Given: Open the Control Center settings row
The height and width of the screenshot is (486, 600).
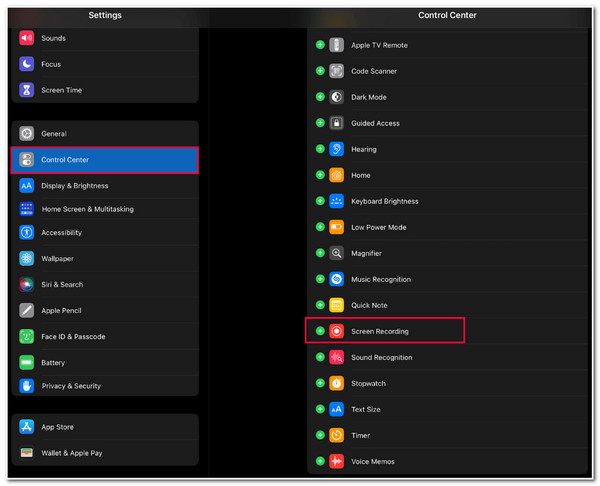Looking at the screenshot, I should (105, 160).
